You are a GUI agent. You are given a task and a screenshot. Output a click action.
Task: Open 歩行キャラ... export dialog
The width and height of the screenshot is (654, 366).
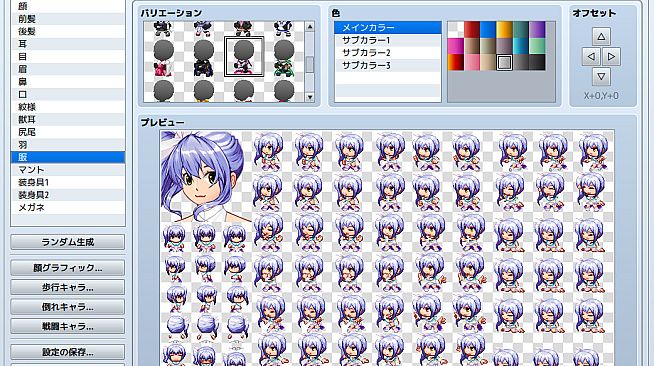point(68,287)
